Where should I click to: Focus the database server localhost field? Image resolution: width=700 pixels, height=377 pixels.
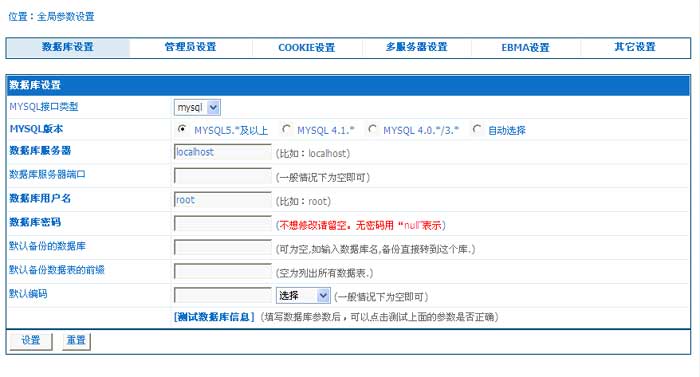(222, 152)
